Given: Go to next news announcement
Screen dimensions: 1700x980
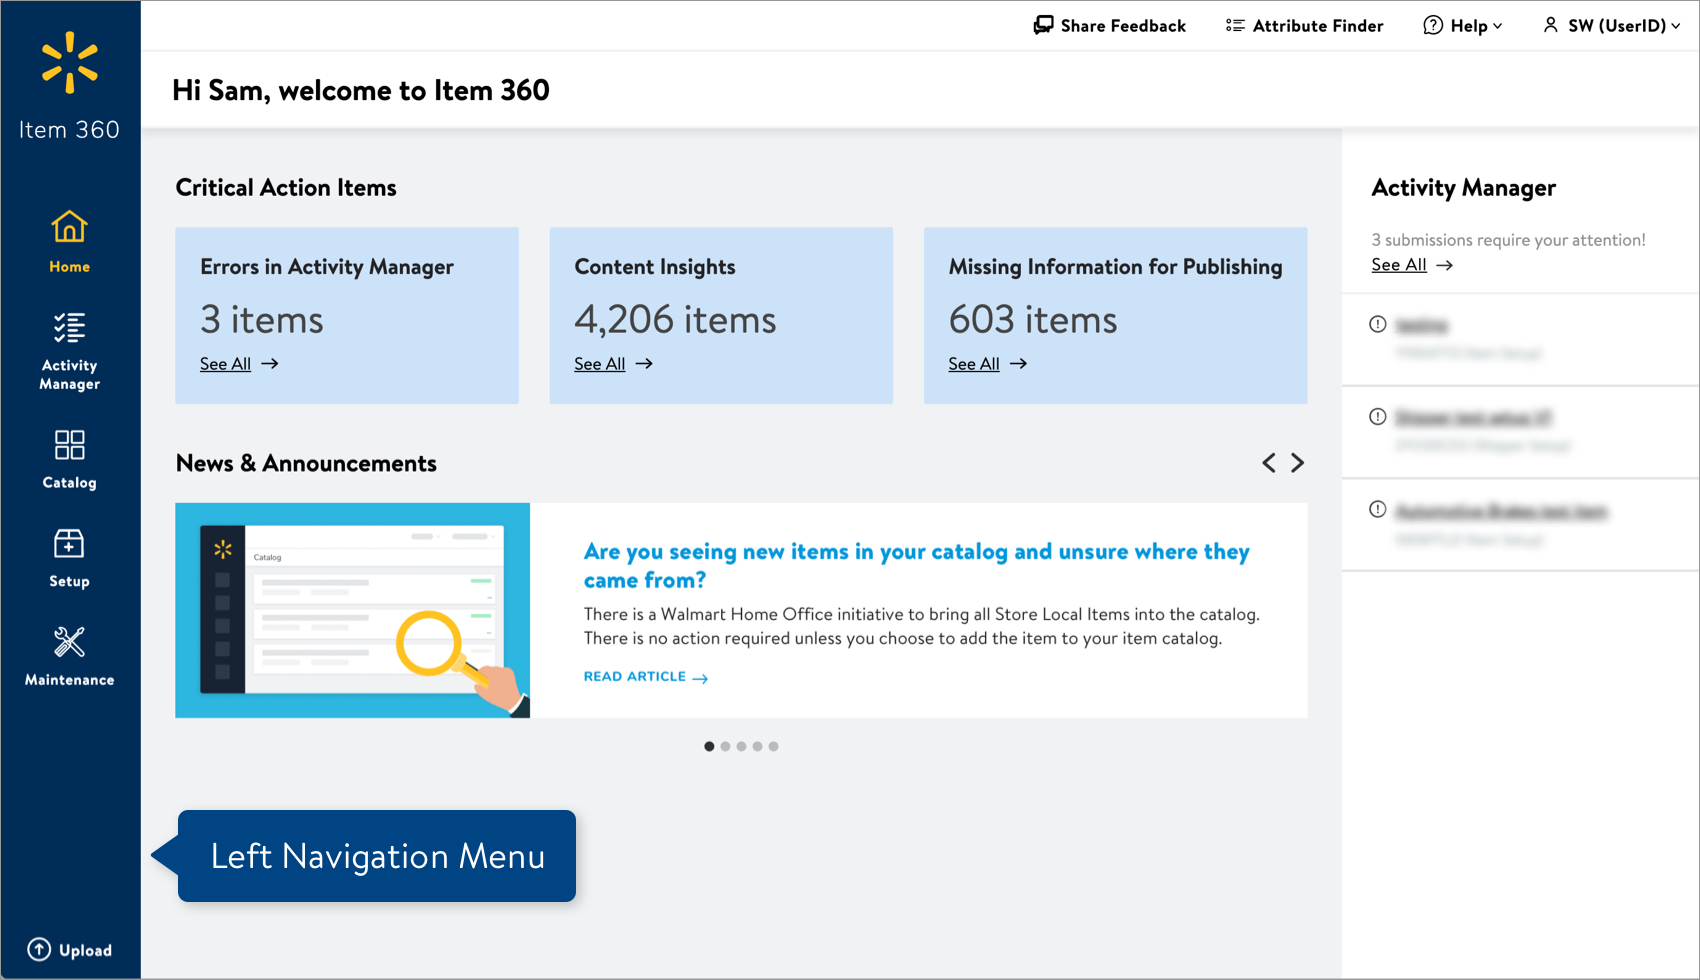Looking at the screenshot, I should (1297, 463).
